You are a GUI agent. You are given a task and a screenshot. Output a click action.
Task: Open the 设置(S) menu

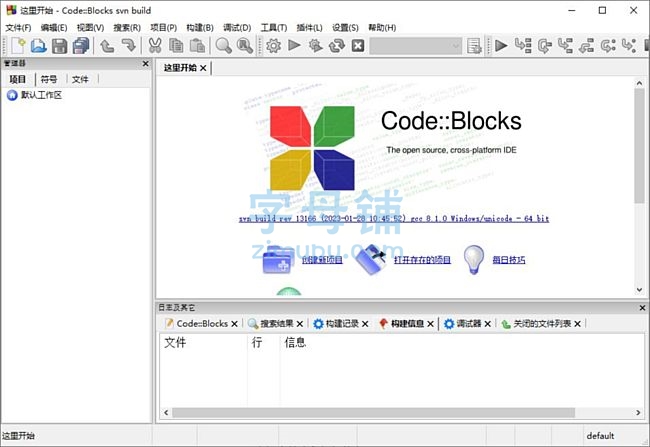[345, 28]
